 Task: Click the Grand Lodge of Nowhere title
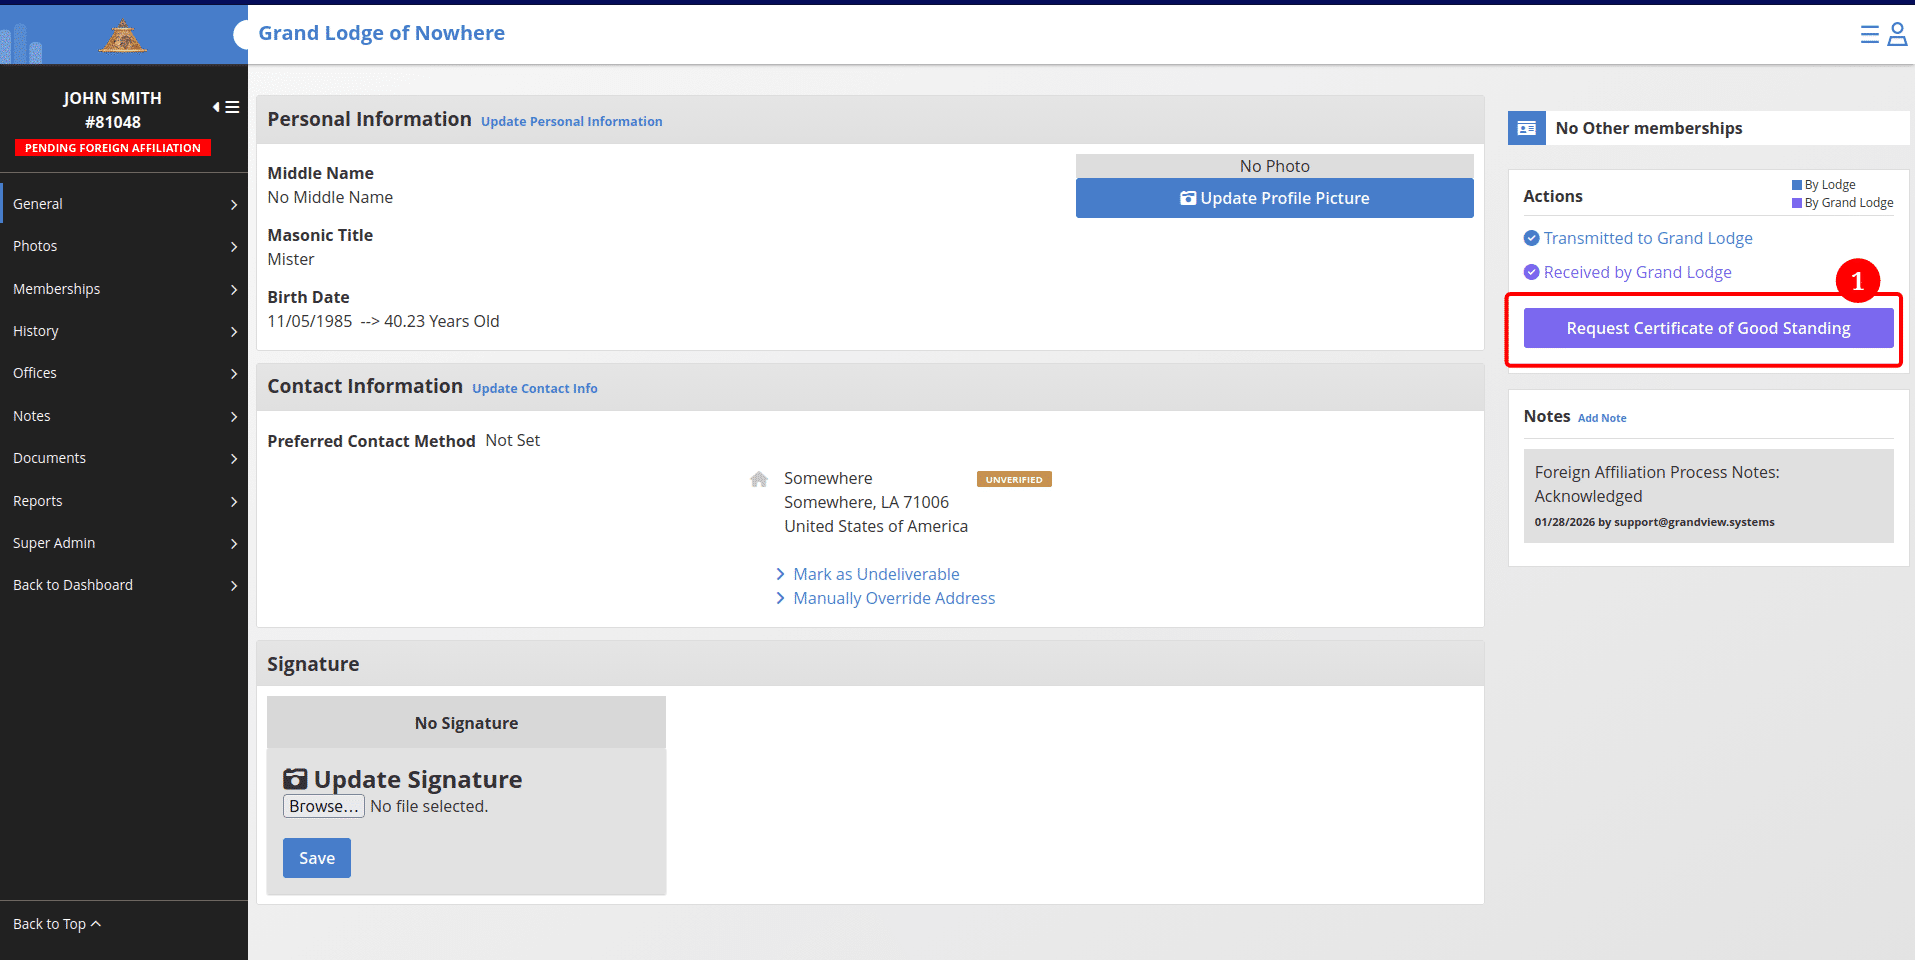click(381, 33)
